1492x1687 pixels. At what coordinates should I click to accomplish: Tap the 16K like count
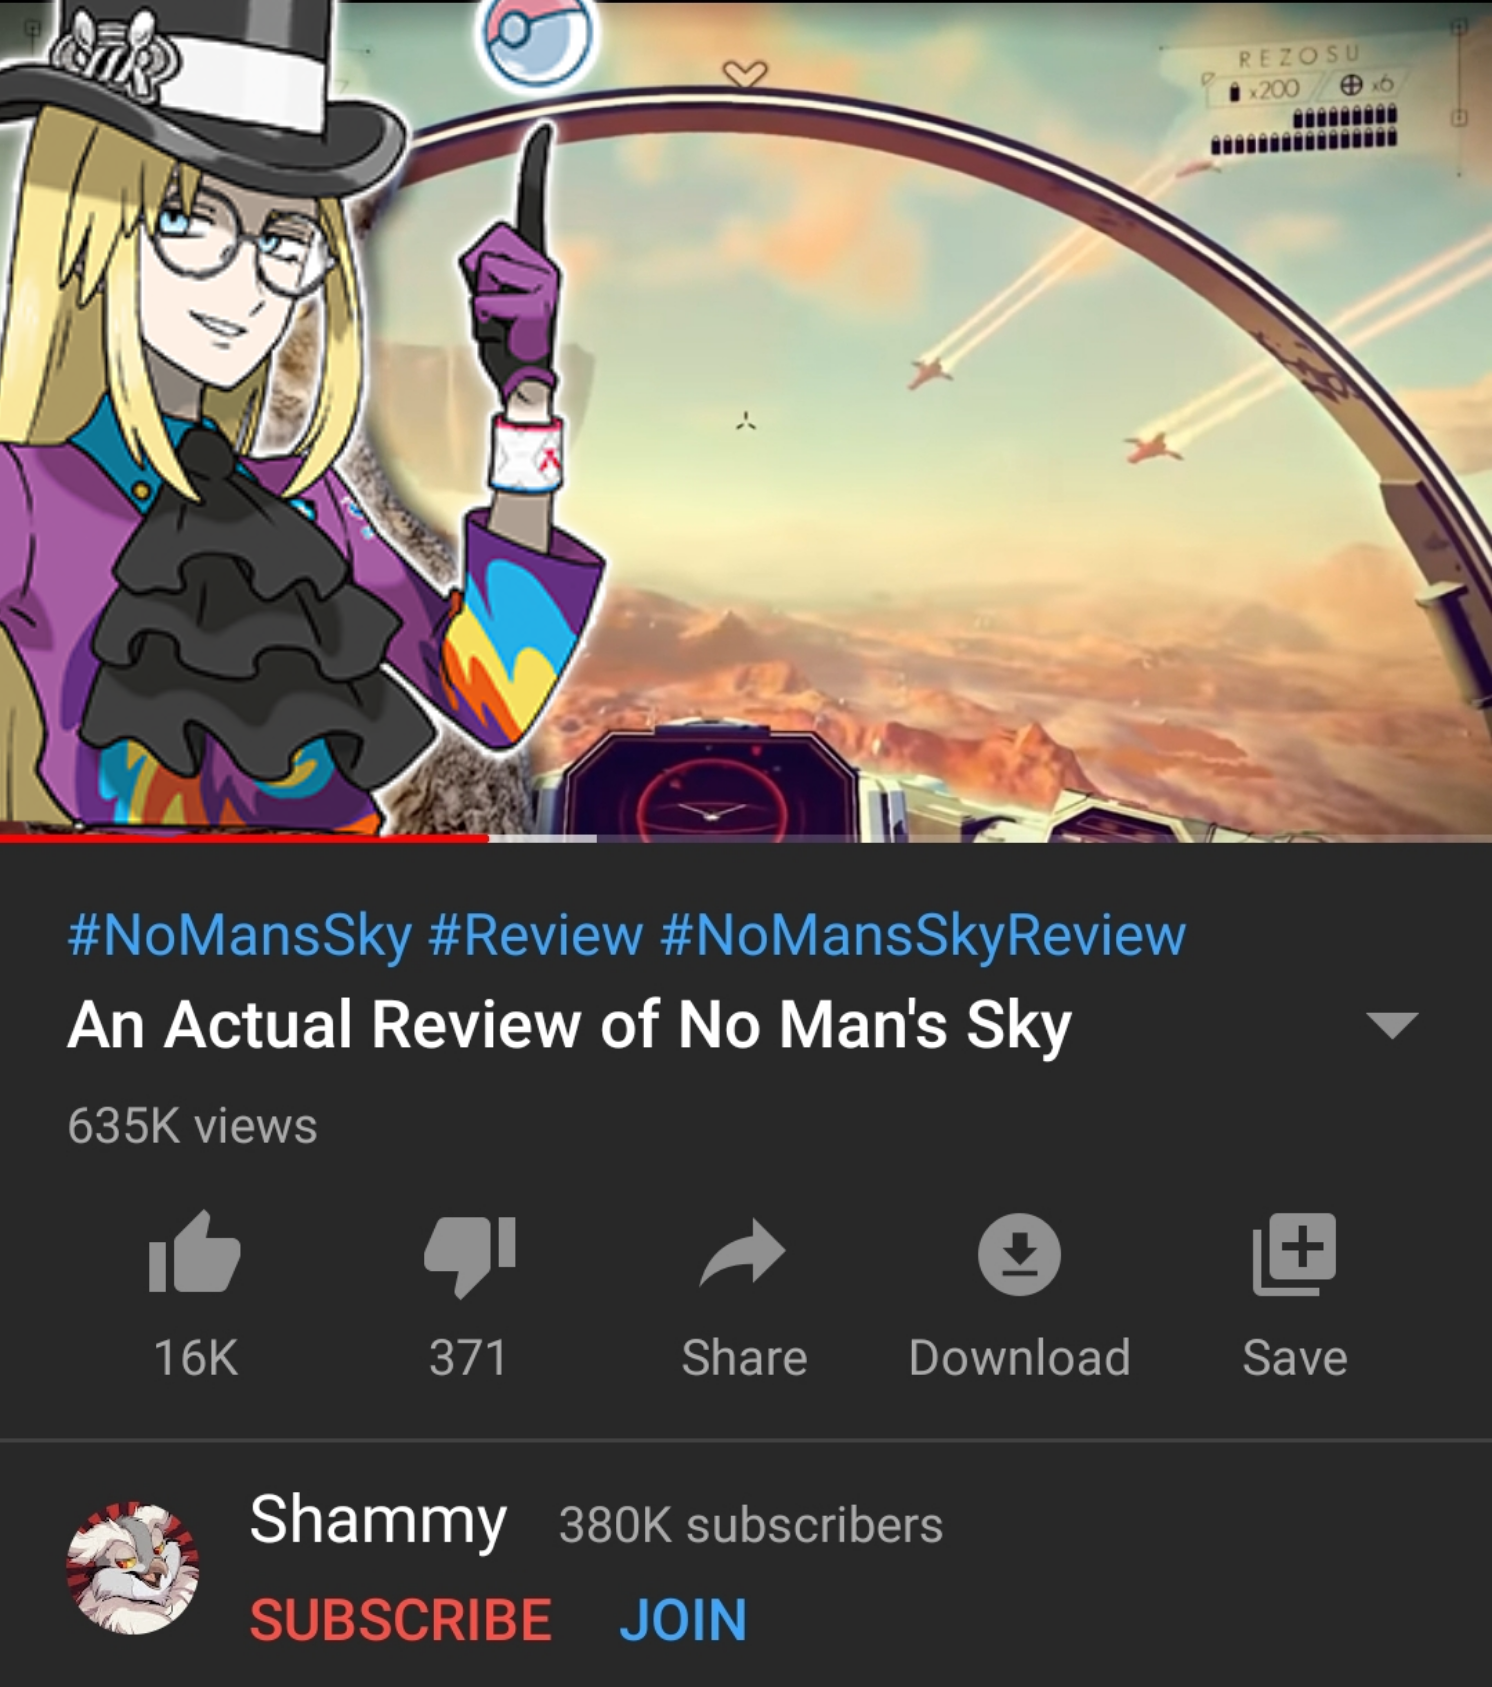pos(195,1358)
